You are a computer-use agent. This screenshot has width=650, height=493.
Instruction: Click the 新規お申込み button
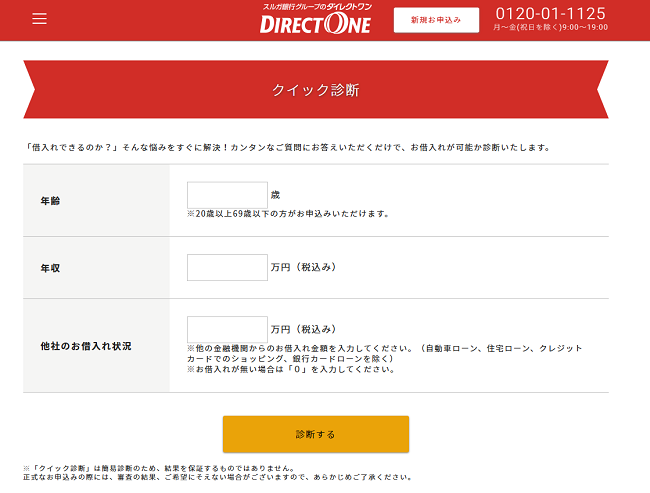tap(436, 20)
